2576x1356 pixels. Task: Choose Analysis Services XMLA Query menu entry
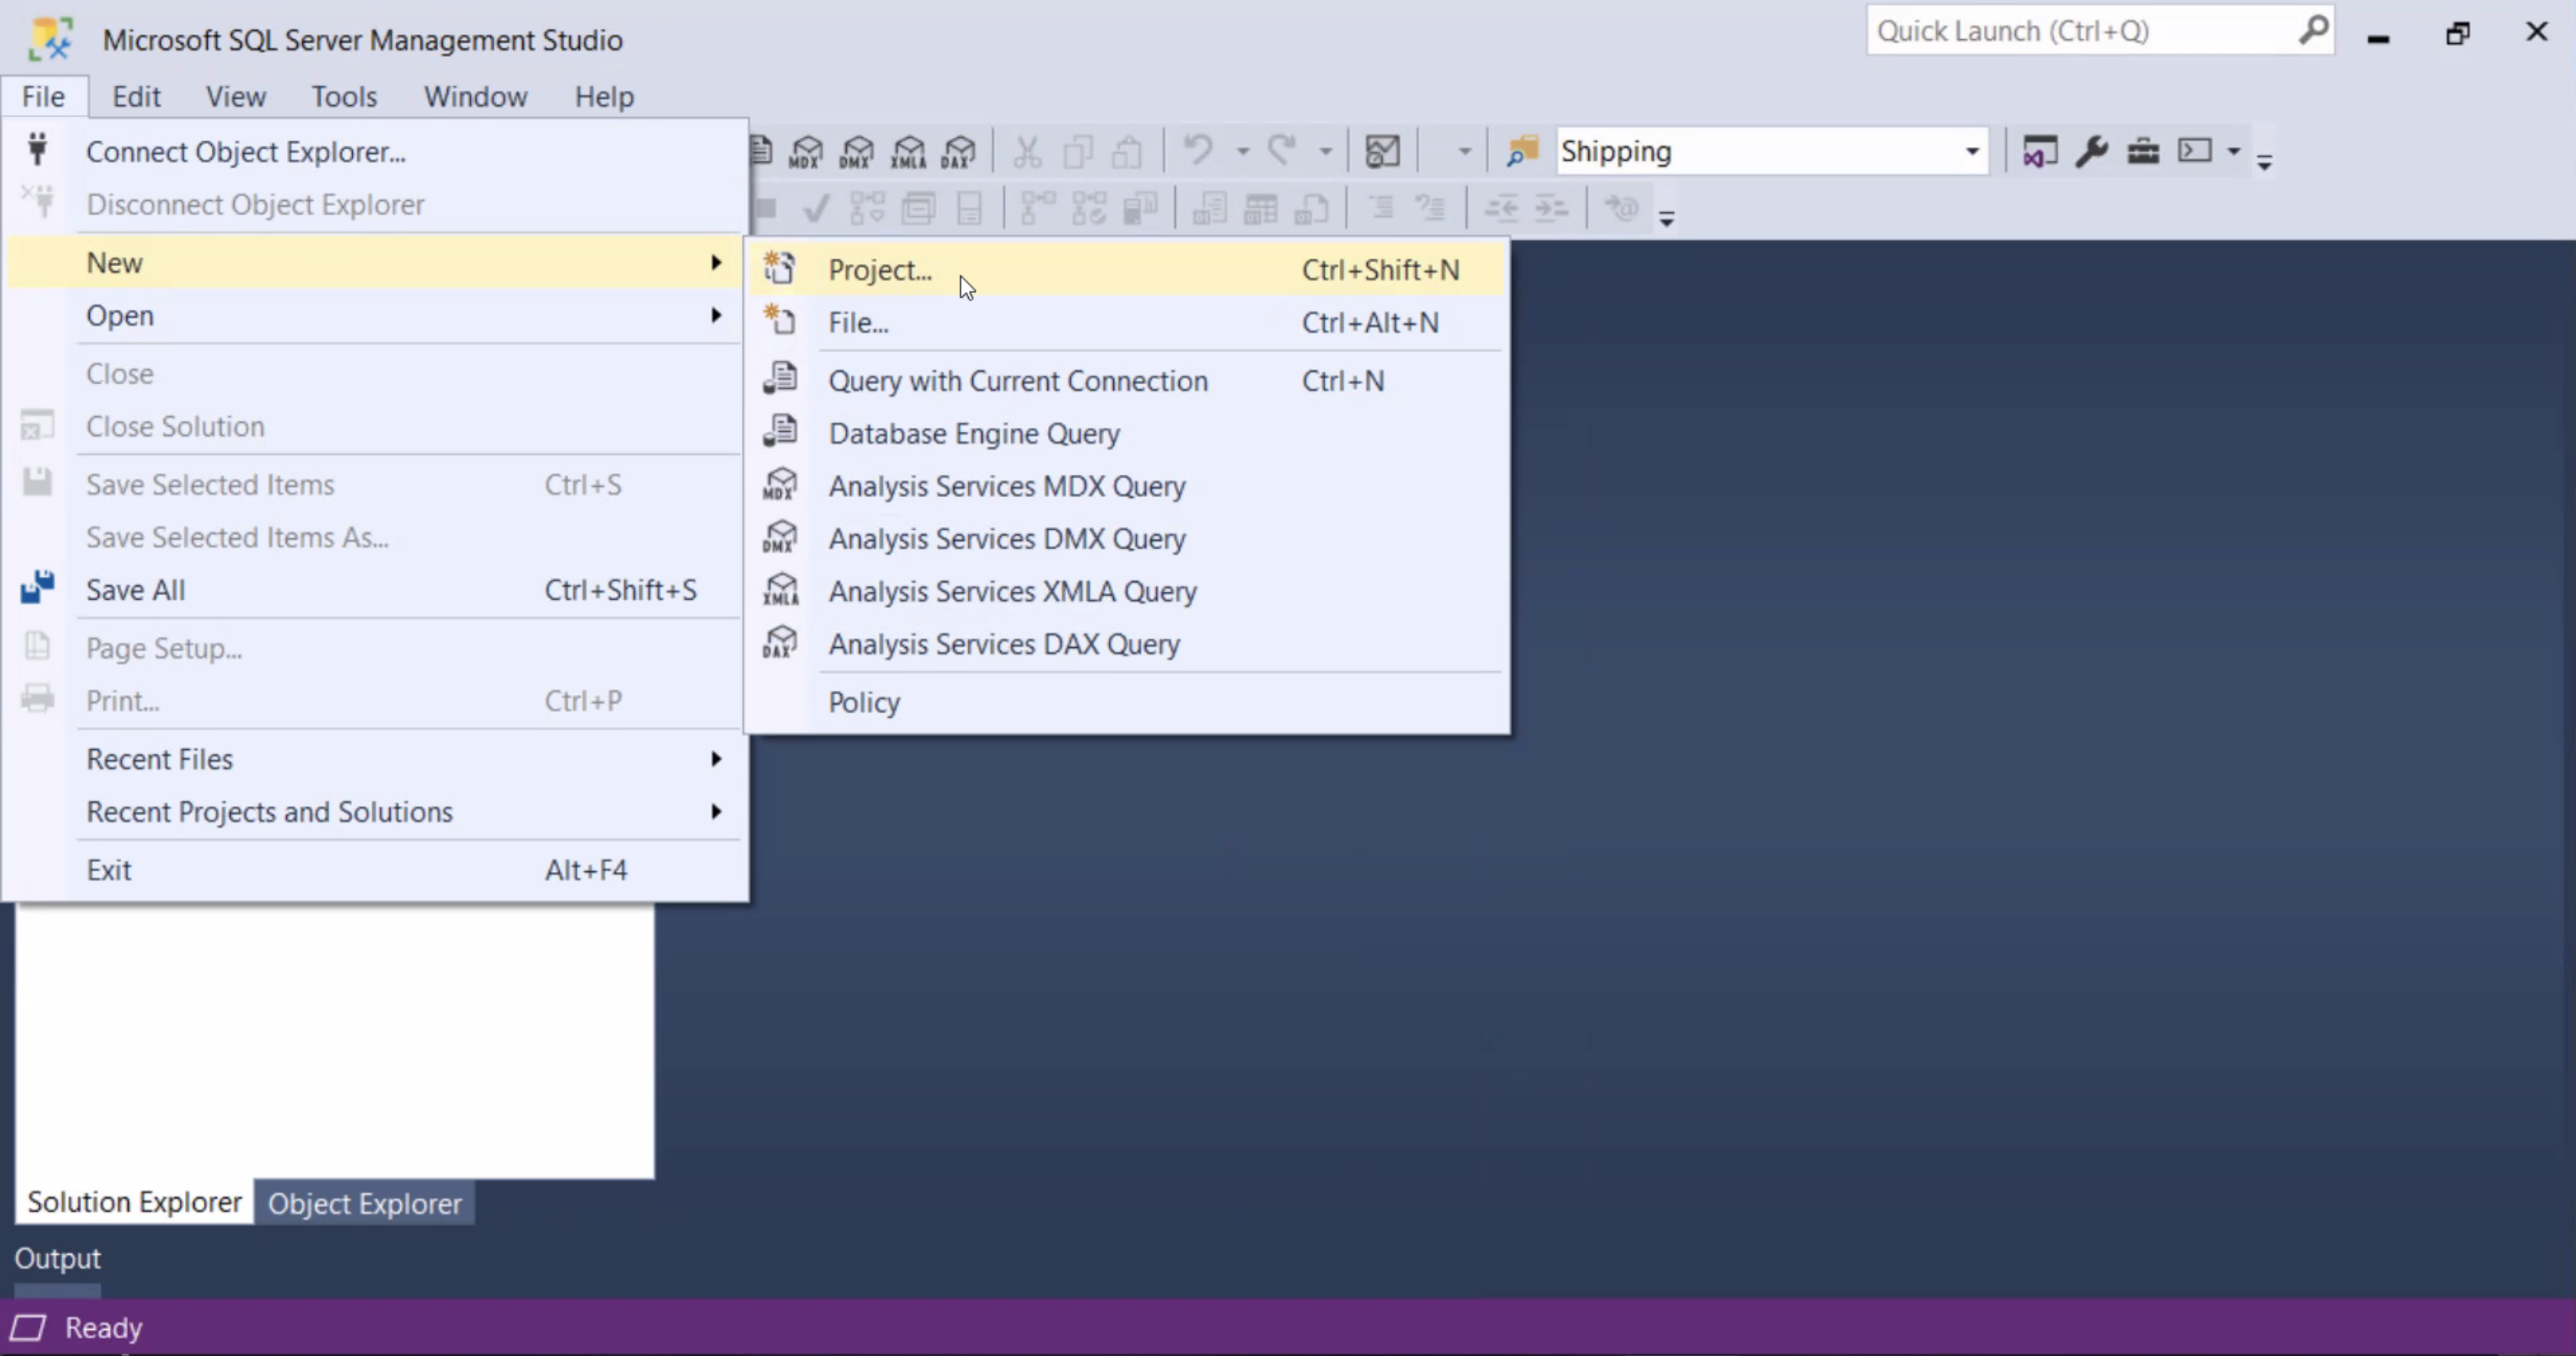[x=1126, y=592]
